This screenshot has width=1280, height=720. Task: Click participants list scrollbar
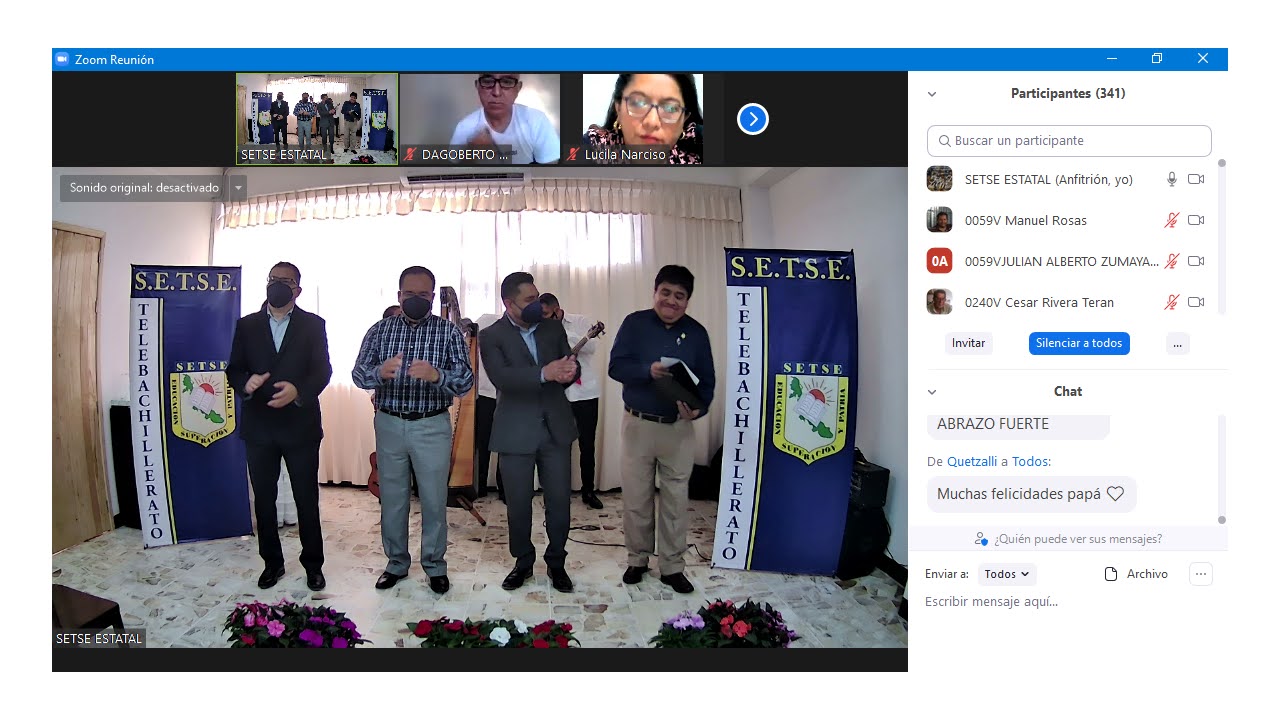point(1221,236)
